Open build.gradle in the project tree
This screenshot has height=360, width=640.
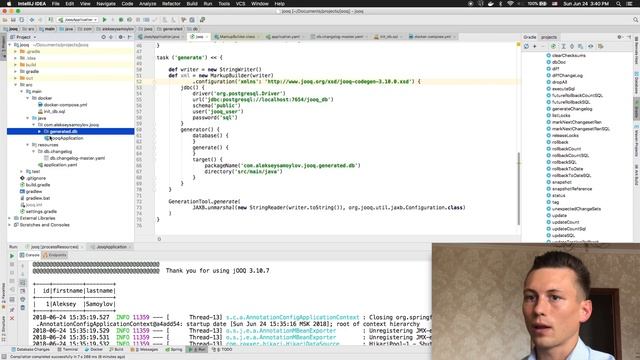[x=38, y=185]
